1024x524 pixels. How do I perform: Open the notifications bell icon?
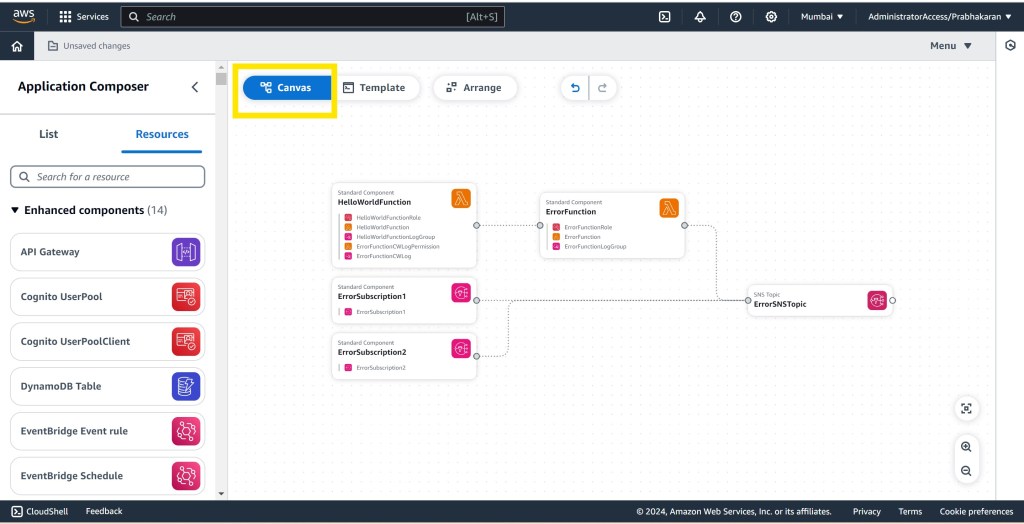700,17
